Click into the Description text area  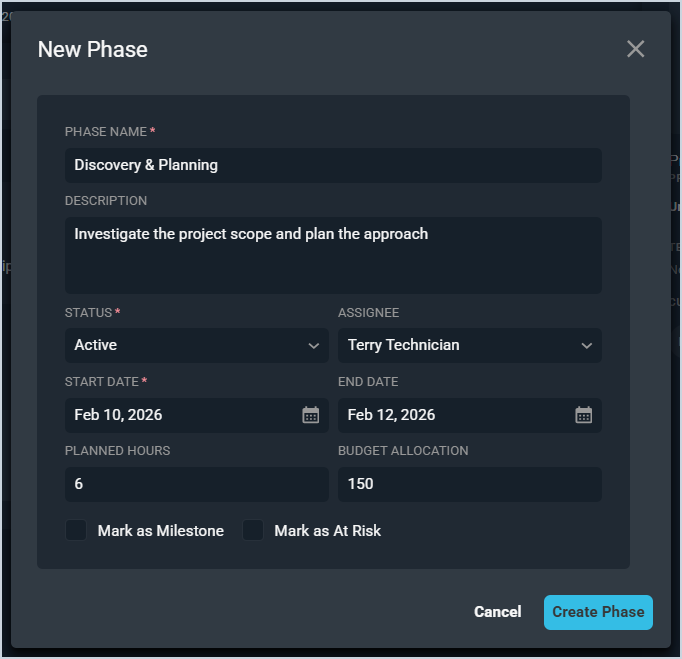(x=333, y=255)
